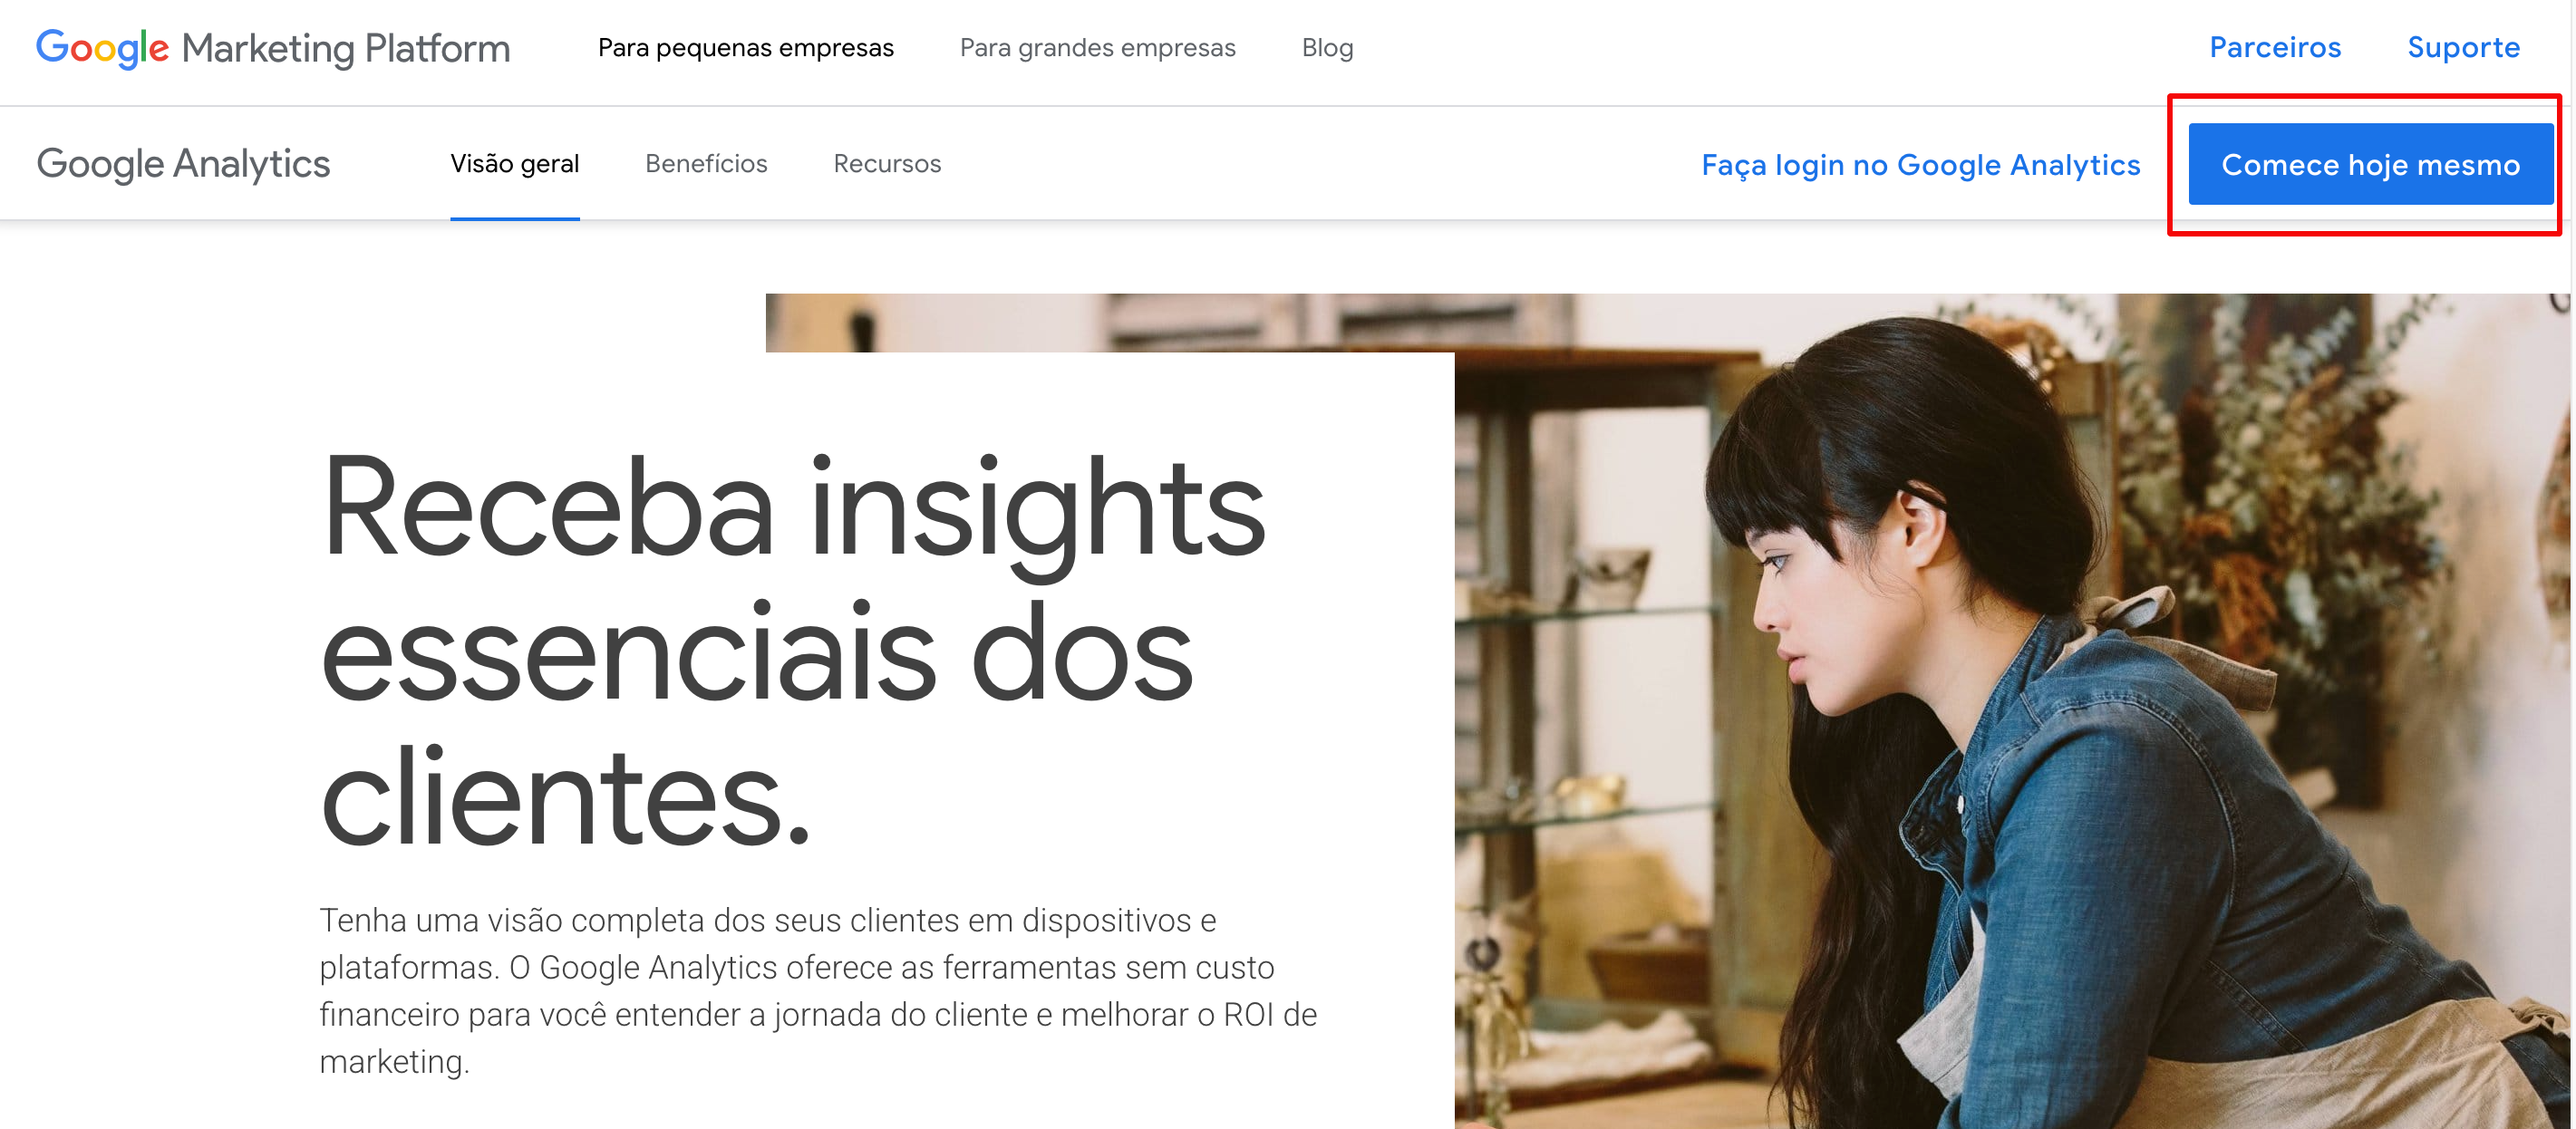Switch to the Recursos tab

(x=887, y=164)
